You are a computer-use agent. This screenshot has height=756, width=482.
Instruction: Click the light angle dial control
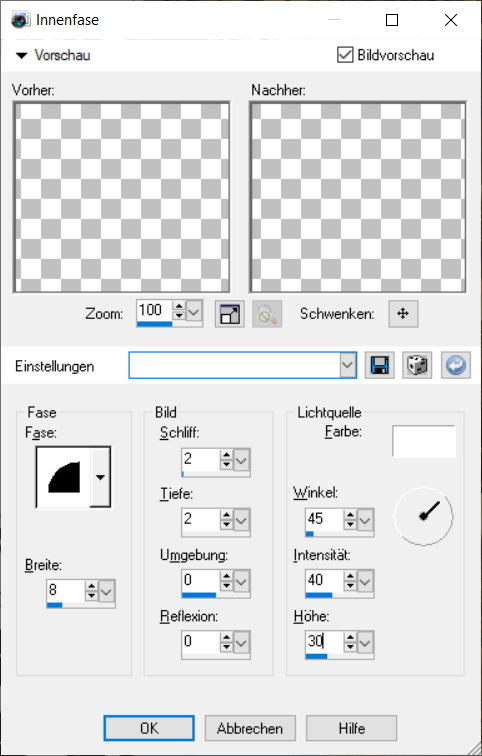coord(424,516)
